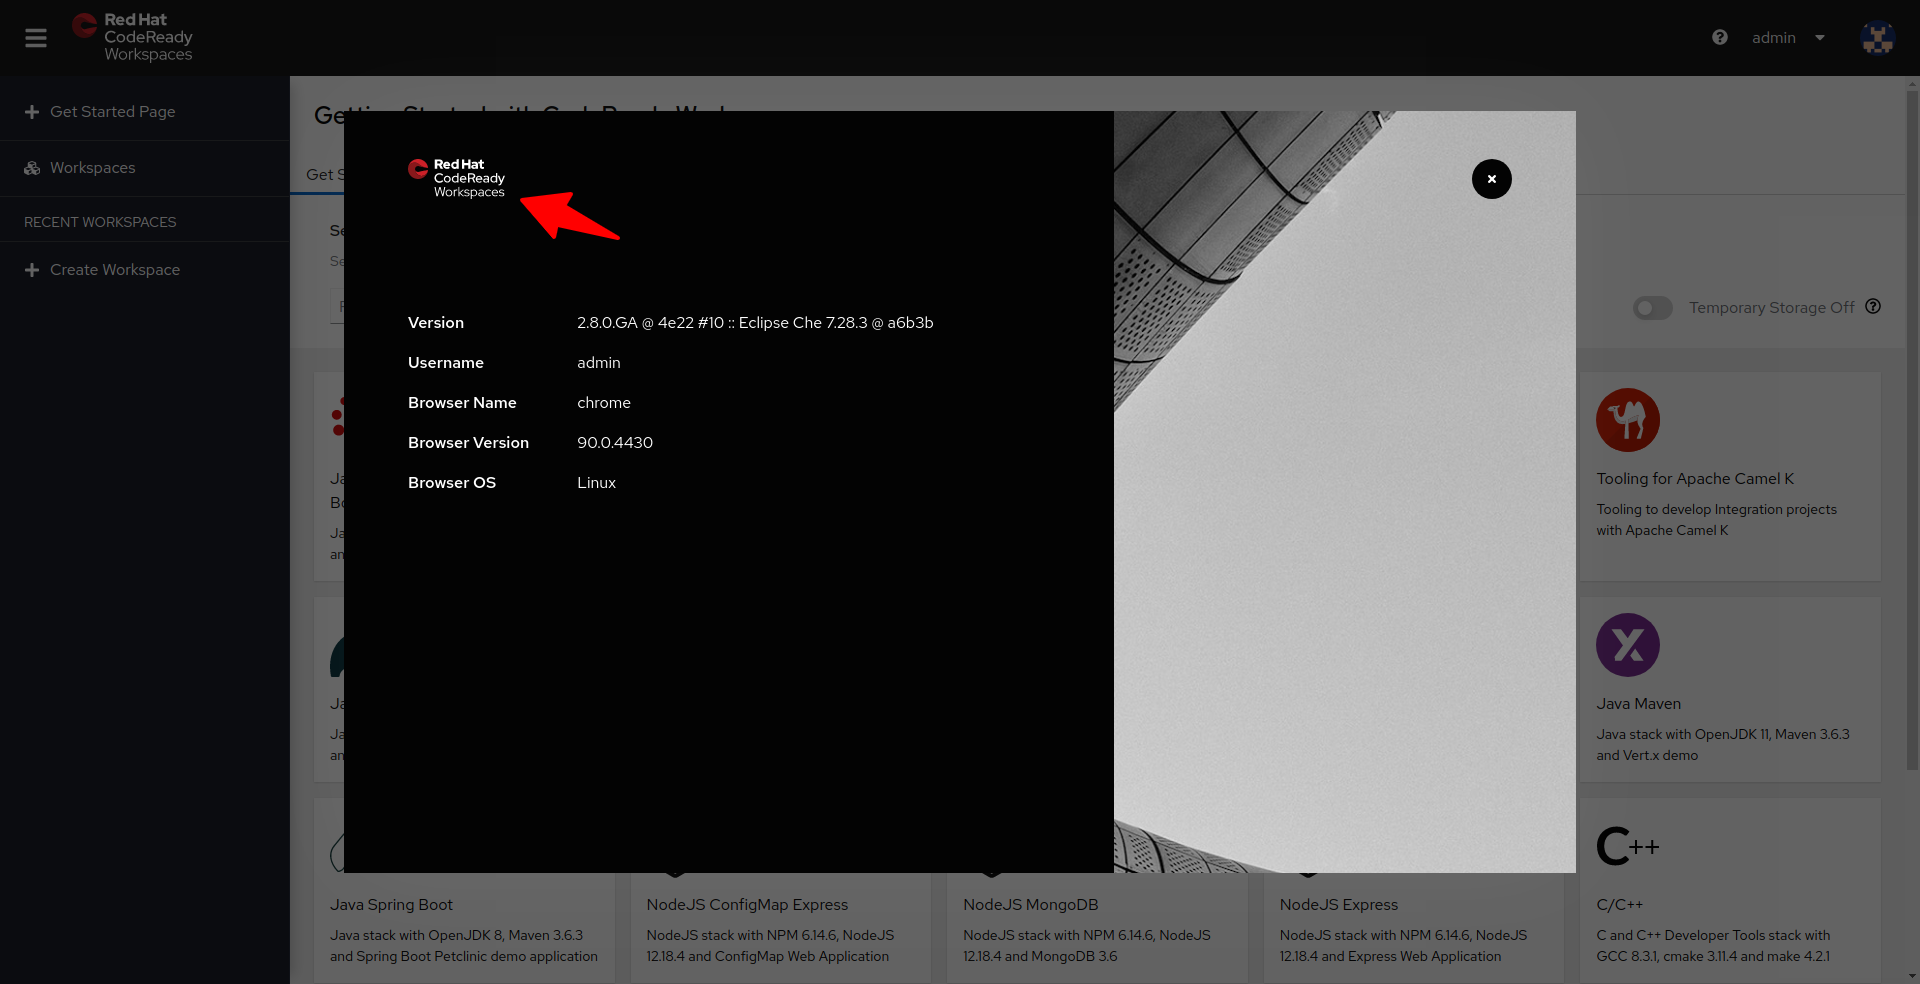The image size is (1920, 984).
Task: Open Tooling for Apache Camel K card title
Action: coord(1695,479)
